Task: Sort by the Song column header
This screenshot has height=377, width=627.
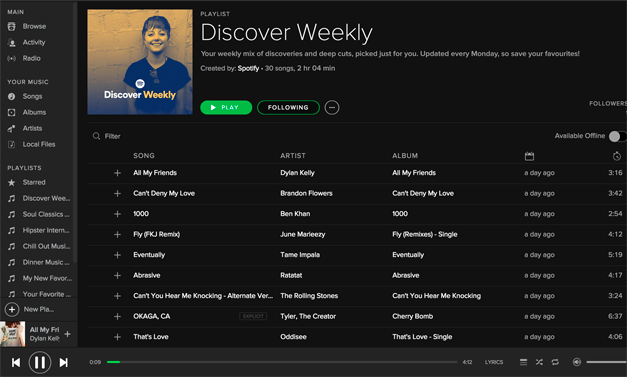Action: point(144,156)
